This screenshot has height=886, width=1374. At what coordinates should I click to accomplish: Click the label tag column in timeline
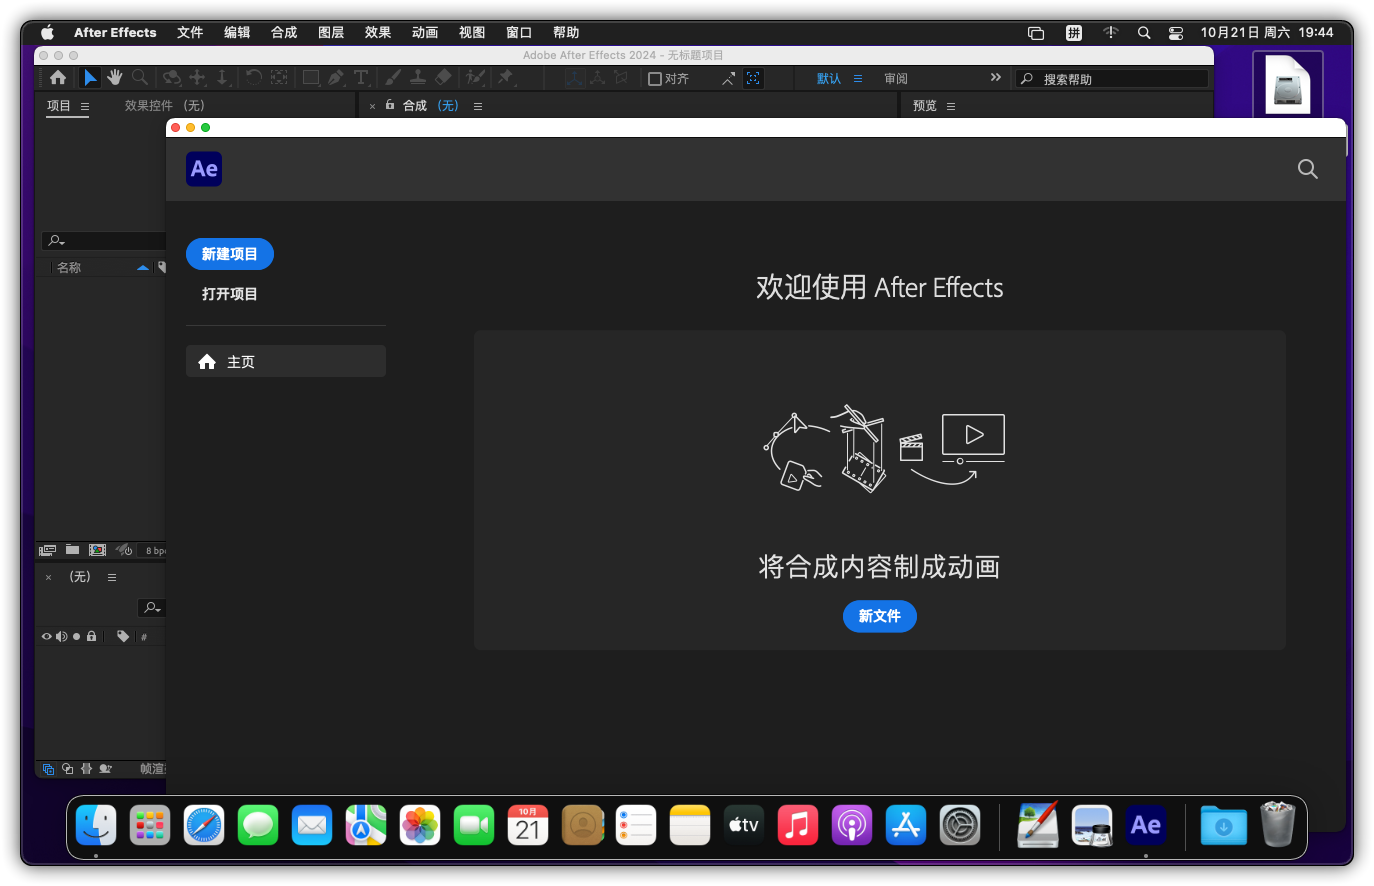tap(123, 636)
